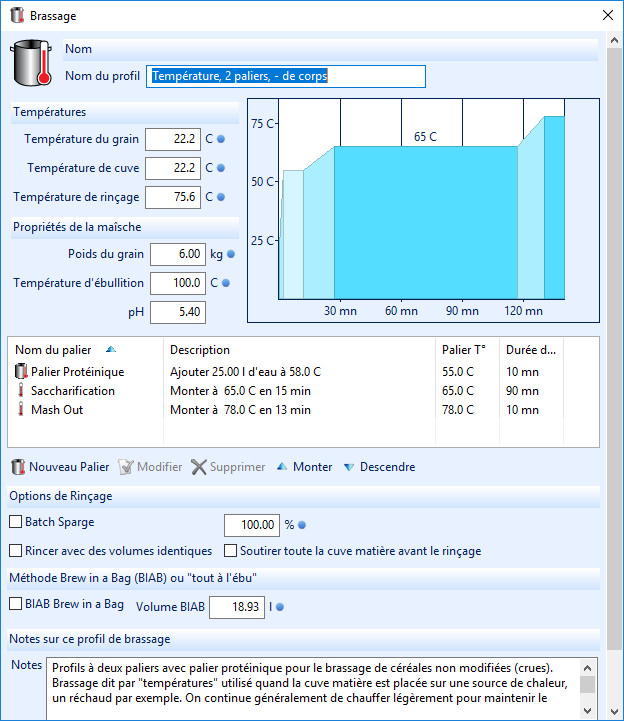Click the Nom du profil text field
Image resolution: width=624 pixels, height=721 pixels.
click(286, 76)
